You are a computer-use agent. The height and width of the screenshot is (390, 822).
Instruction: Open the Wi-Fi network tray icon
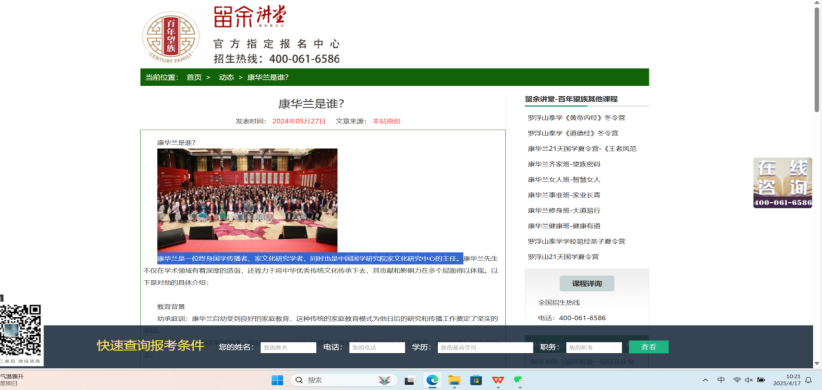pyautogui.click(x=737, y=380)
